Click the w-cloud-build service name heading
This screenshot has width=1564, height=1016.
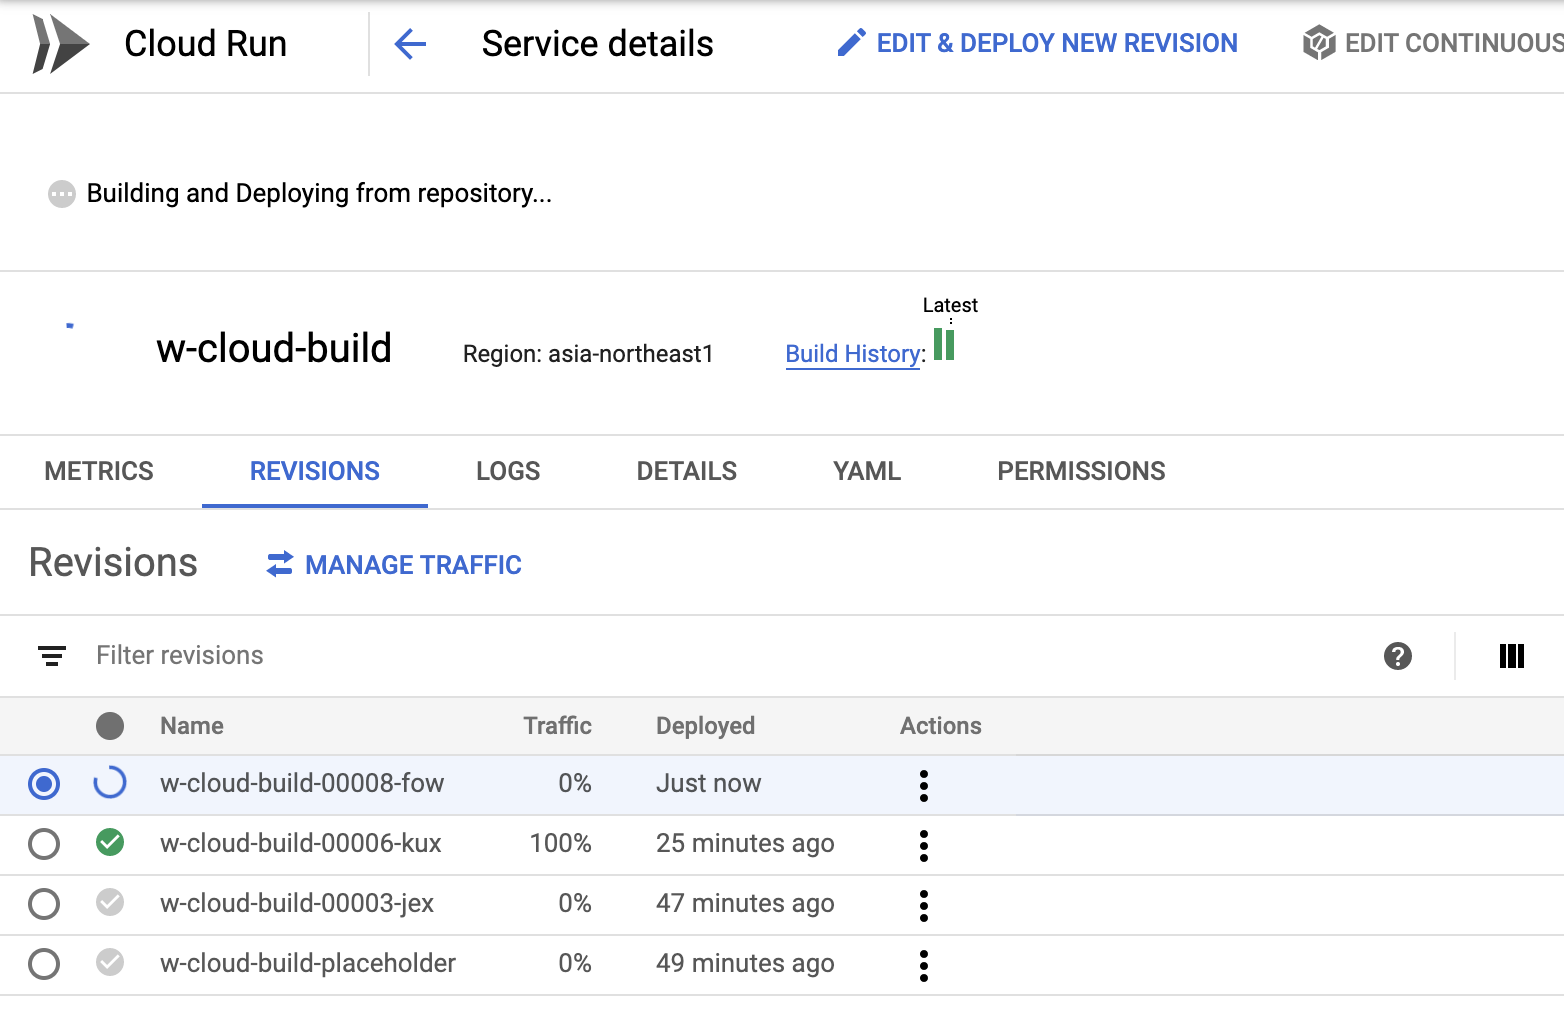click(x=274, y=348)
